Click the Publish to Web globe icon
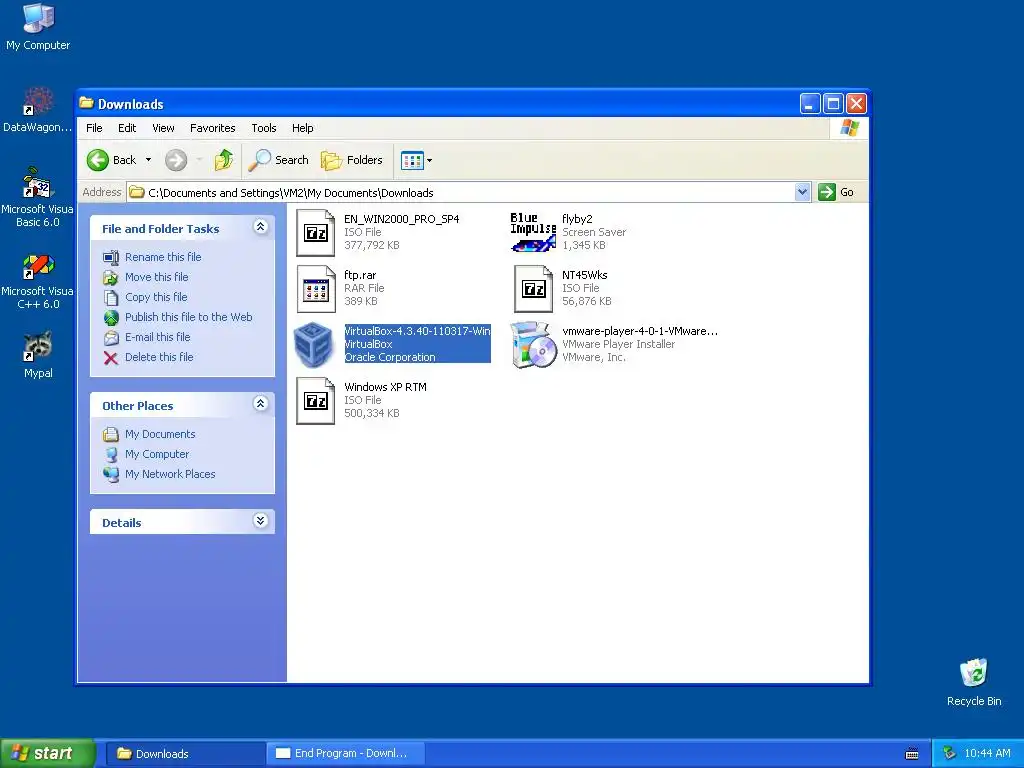Viewport: 1024px width, 768px height. pos(111,317)
